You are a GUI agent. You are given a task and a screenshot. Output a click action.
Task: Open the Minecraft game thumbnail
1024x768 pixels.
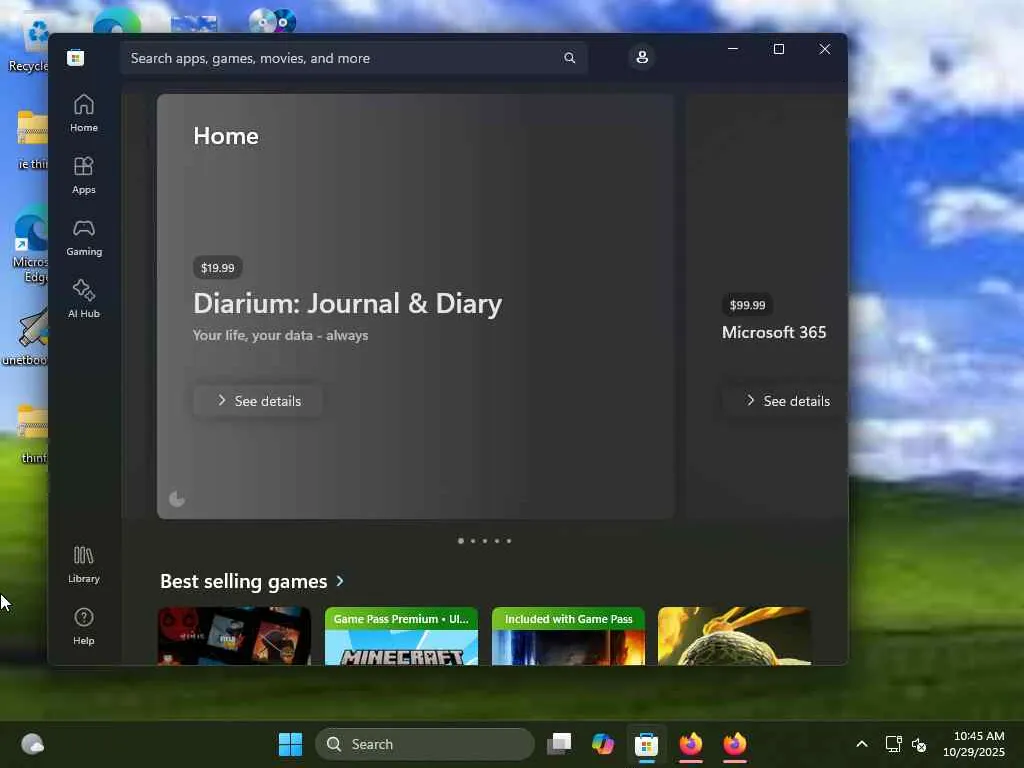[401, 636]
